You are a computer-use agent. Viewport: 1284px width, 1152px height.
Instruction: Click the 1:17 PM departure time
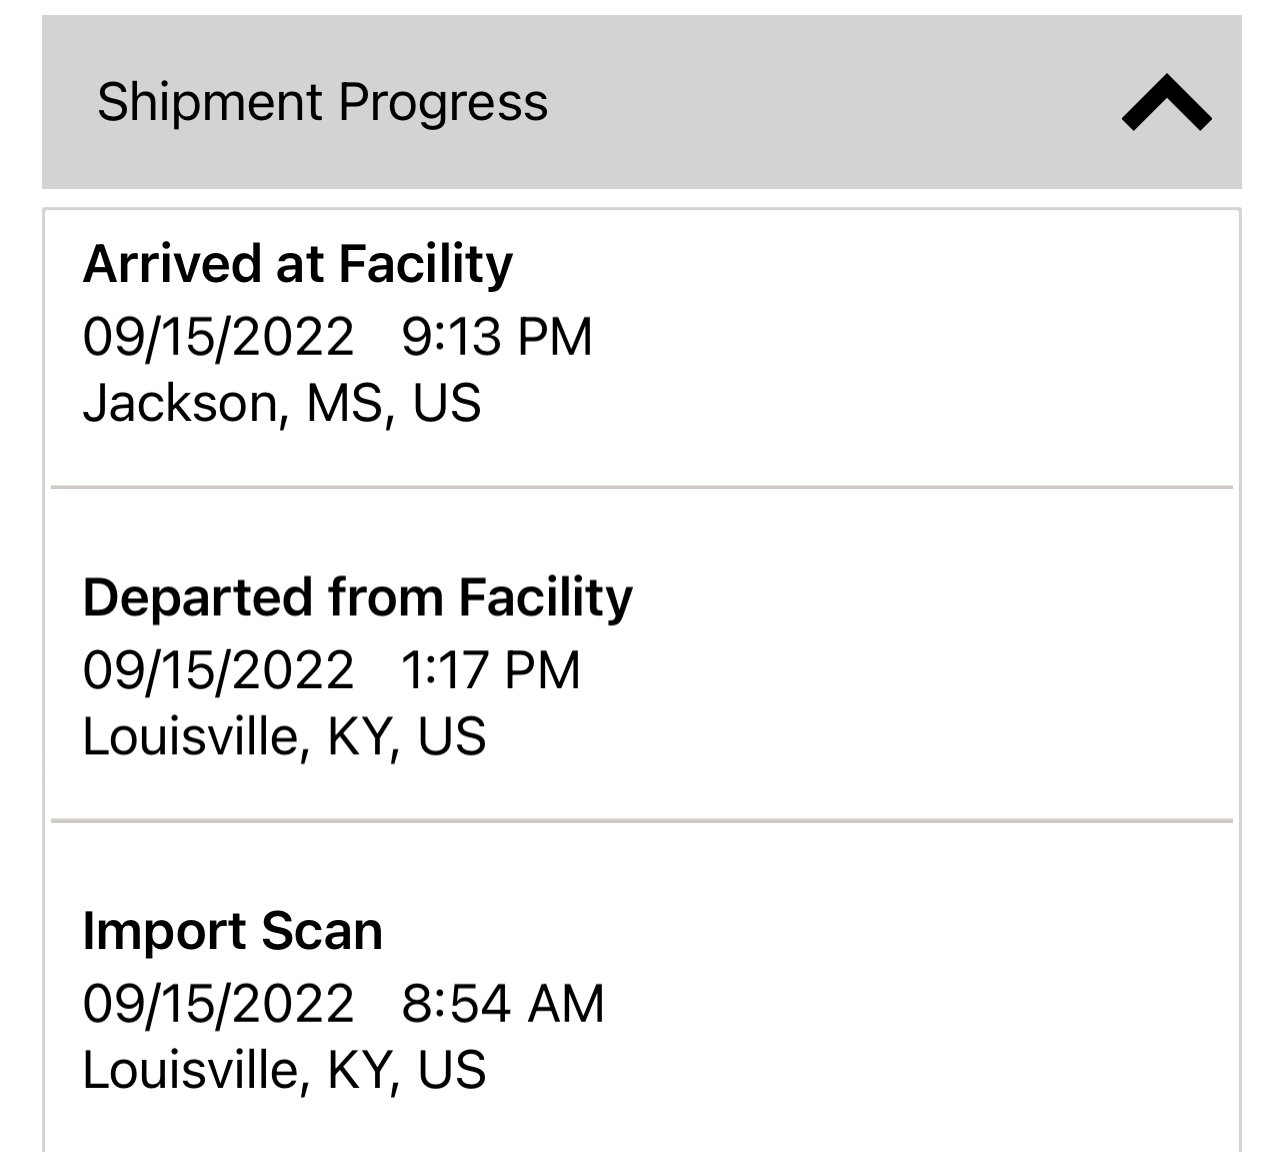pos(490,670)
